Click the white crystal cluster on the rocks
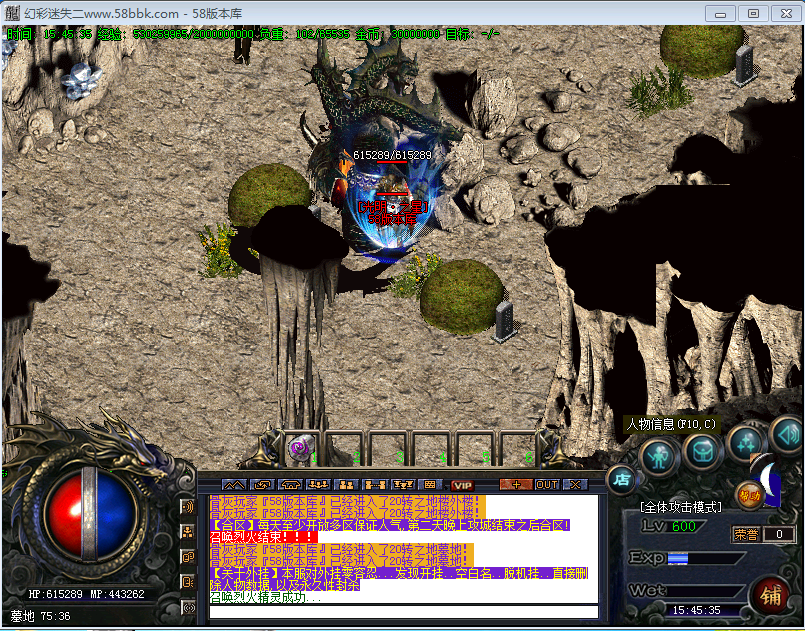The width and height of the screenshot is (805, 631). point(81,81)
